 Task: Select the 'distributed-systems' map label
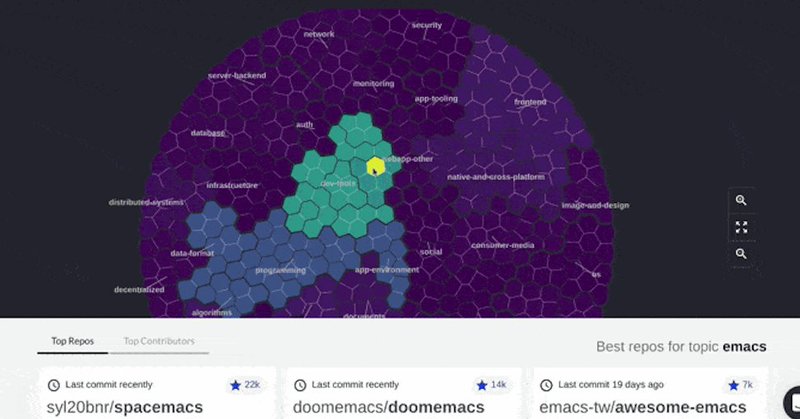pos(146,203)
